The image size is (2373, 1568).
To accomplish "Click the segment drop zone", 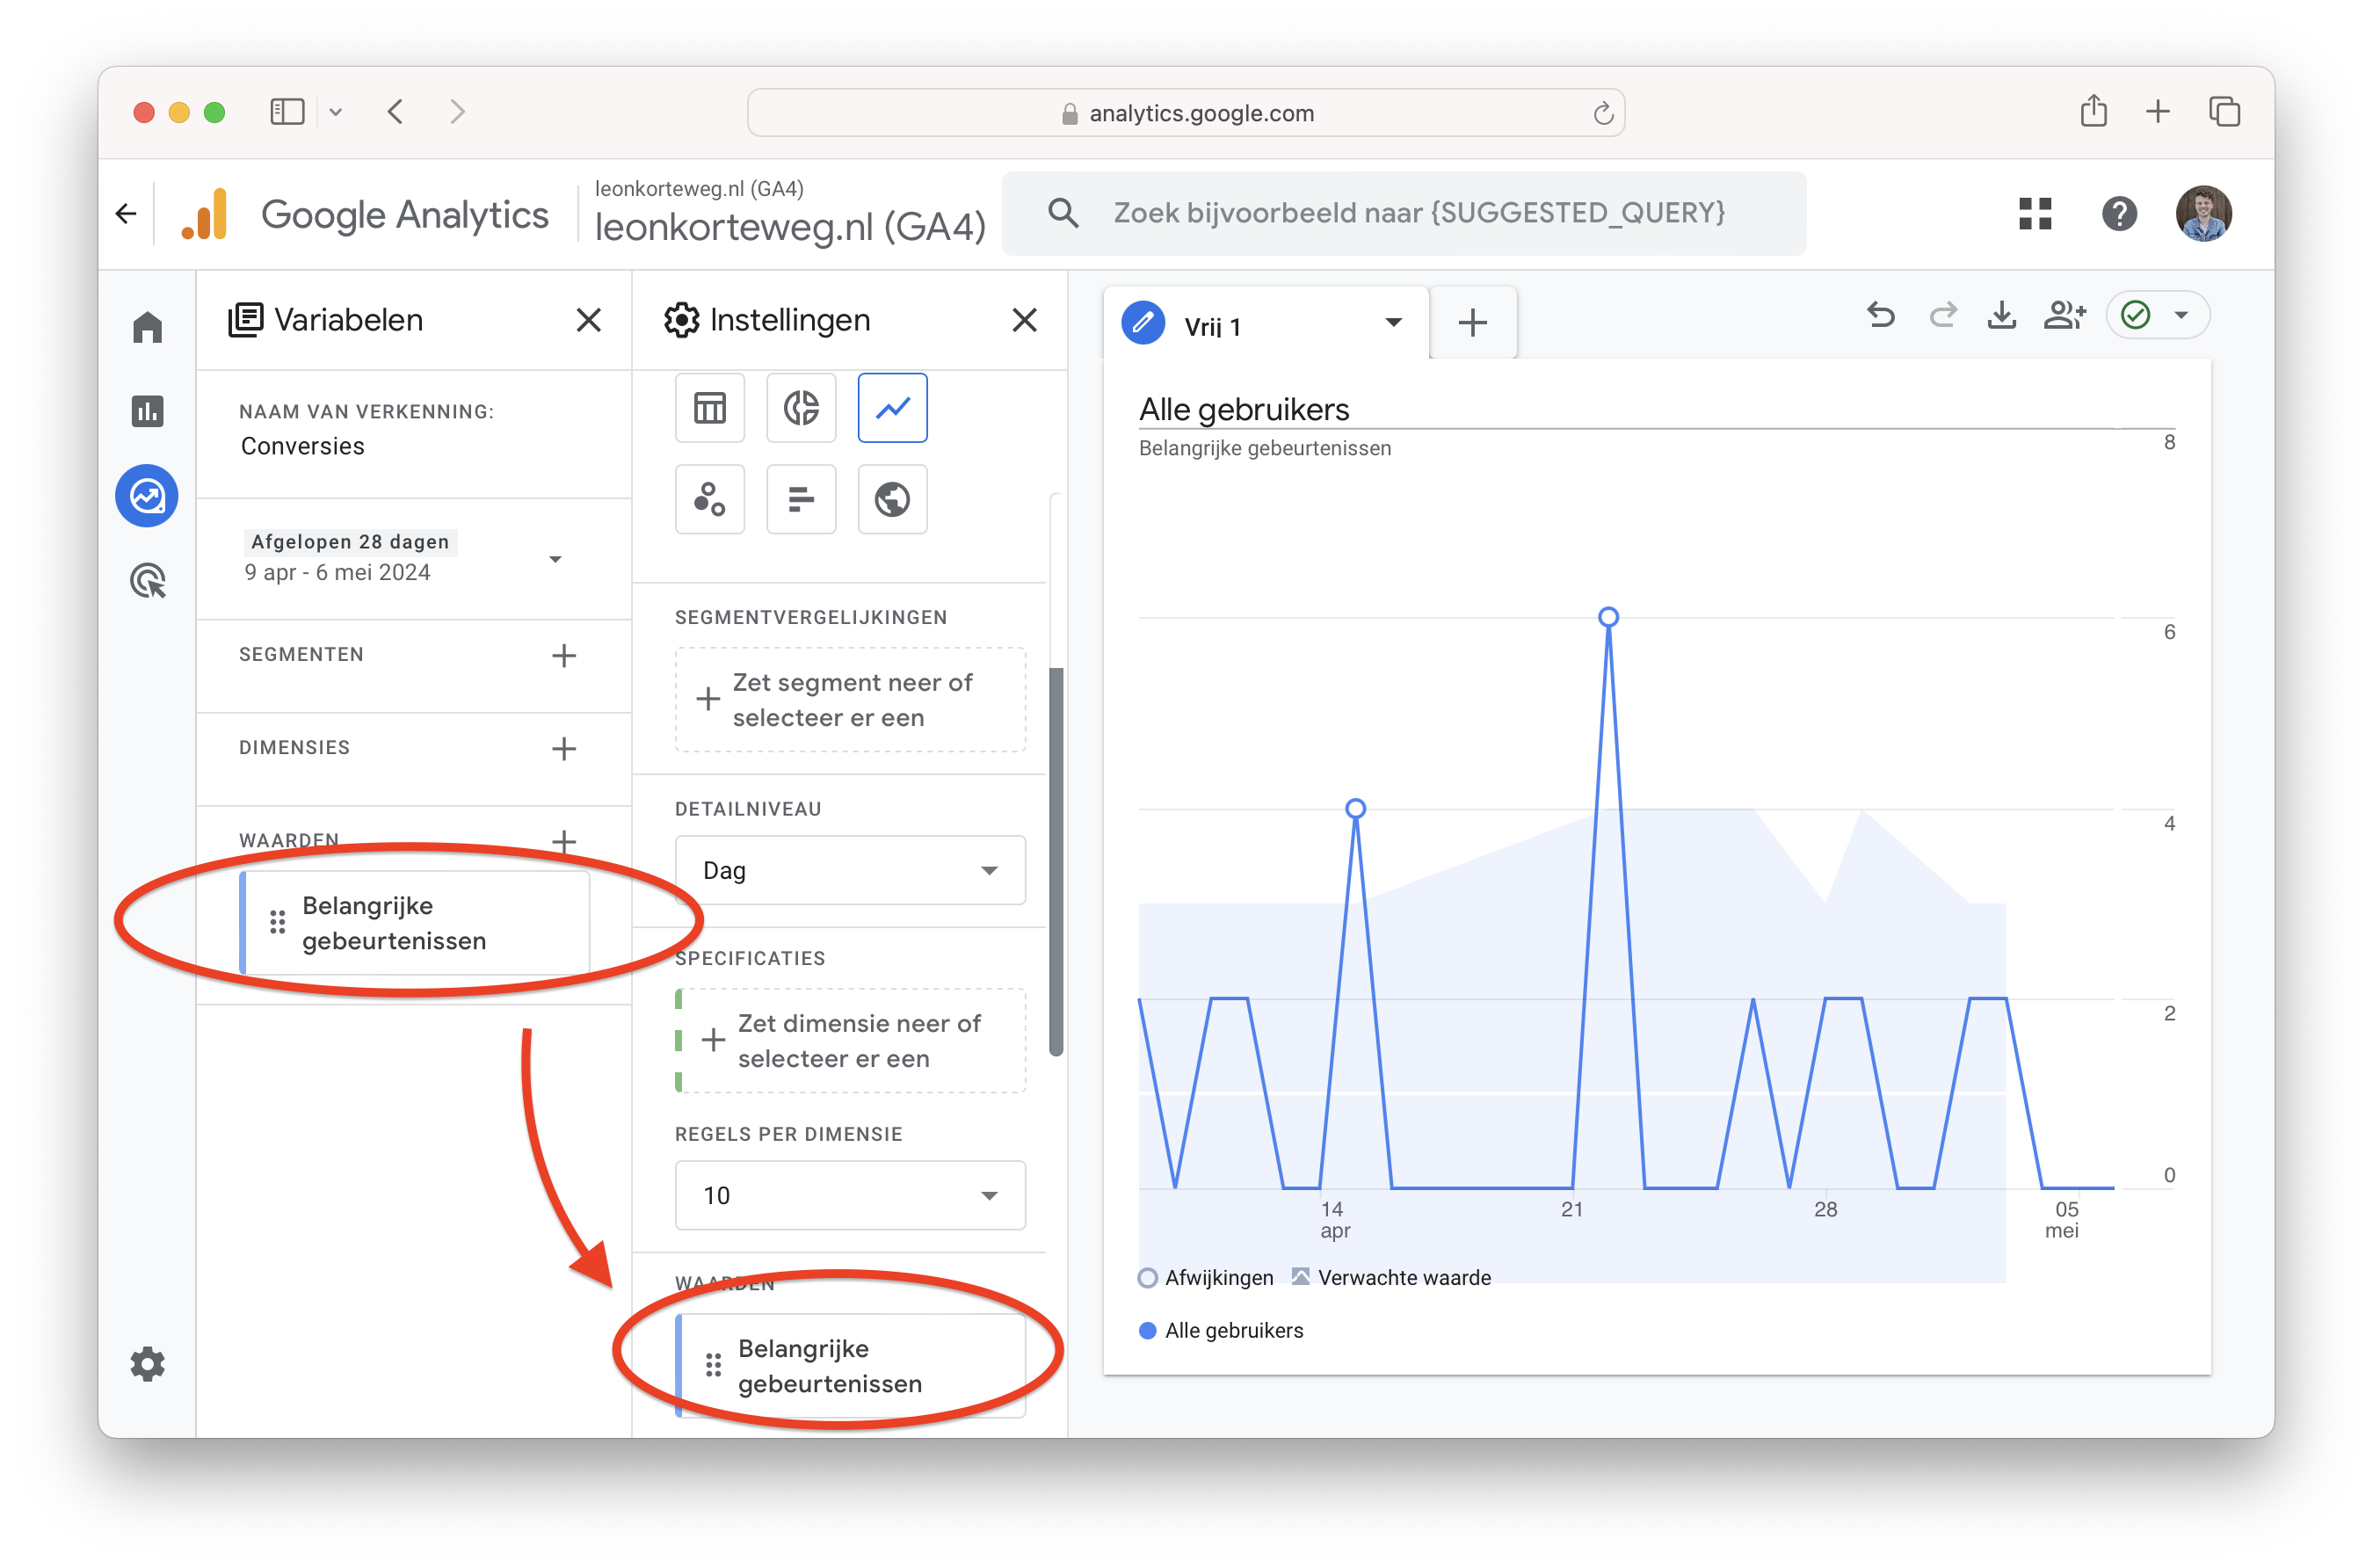I will pyautogui.click(x=850, y=700).
